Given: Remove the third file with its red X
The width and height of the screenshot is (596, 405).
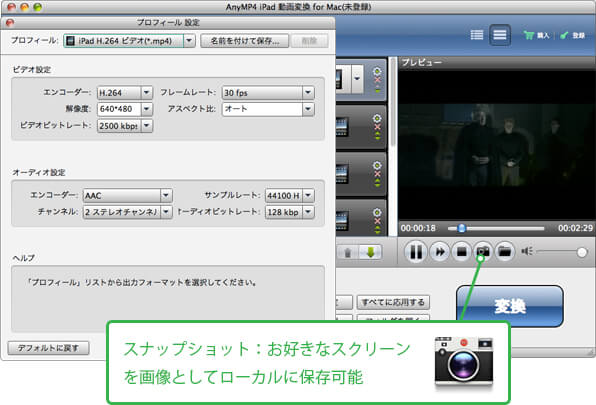Looking at the screenshot, I should pos(377,174).
